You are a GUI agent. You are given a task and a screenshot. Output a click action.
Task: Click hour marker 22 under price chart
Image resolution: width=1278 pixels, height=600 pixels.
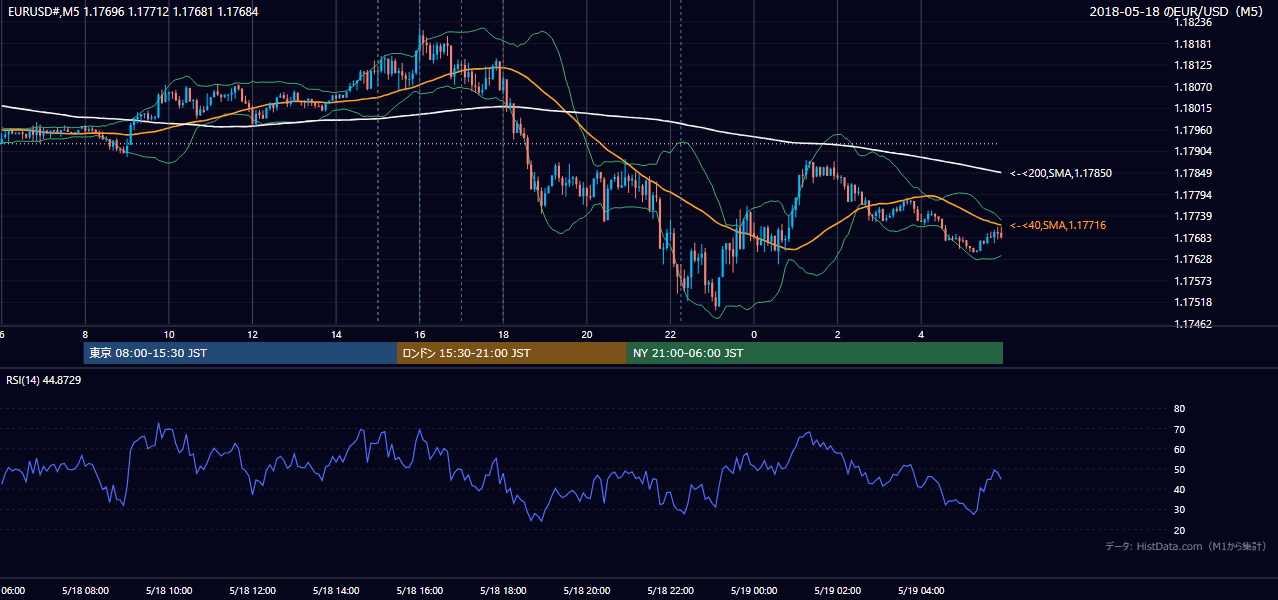pos(671,334)
